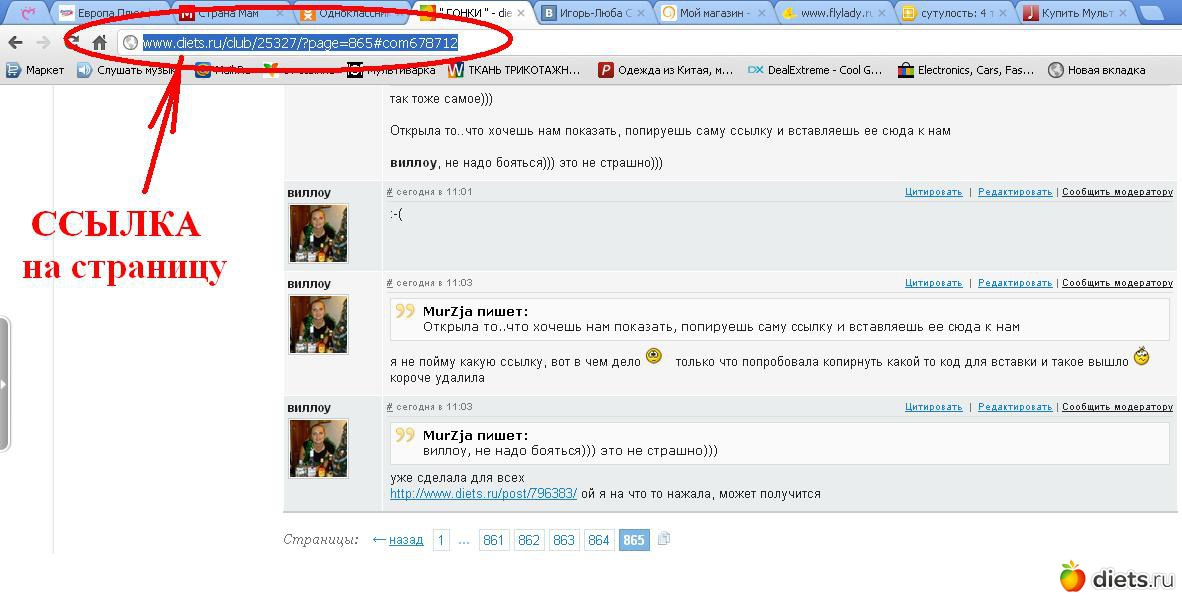1182x600 pixels.
Task: Go to page 863 in pagination
Action: [564, 540]
